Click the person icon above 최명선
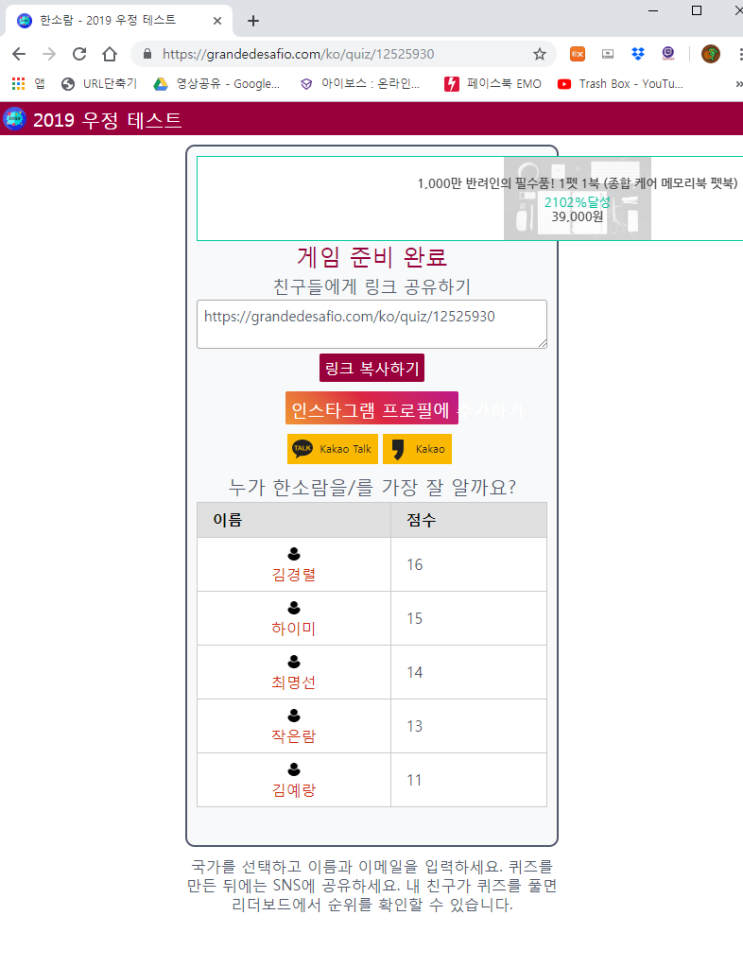The width and height of the screenshot is (743, 967). coord(294,662)
